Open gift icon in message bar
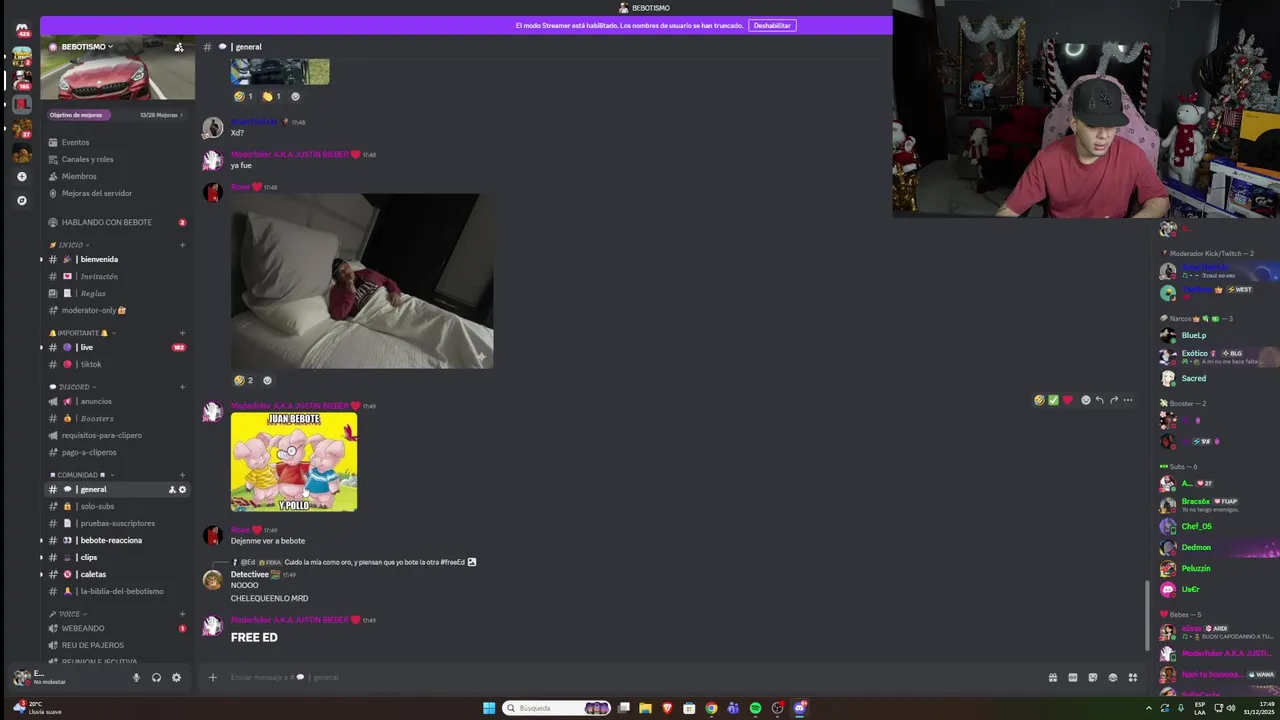 coord(1053,678)
